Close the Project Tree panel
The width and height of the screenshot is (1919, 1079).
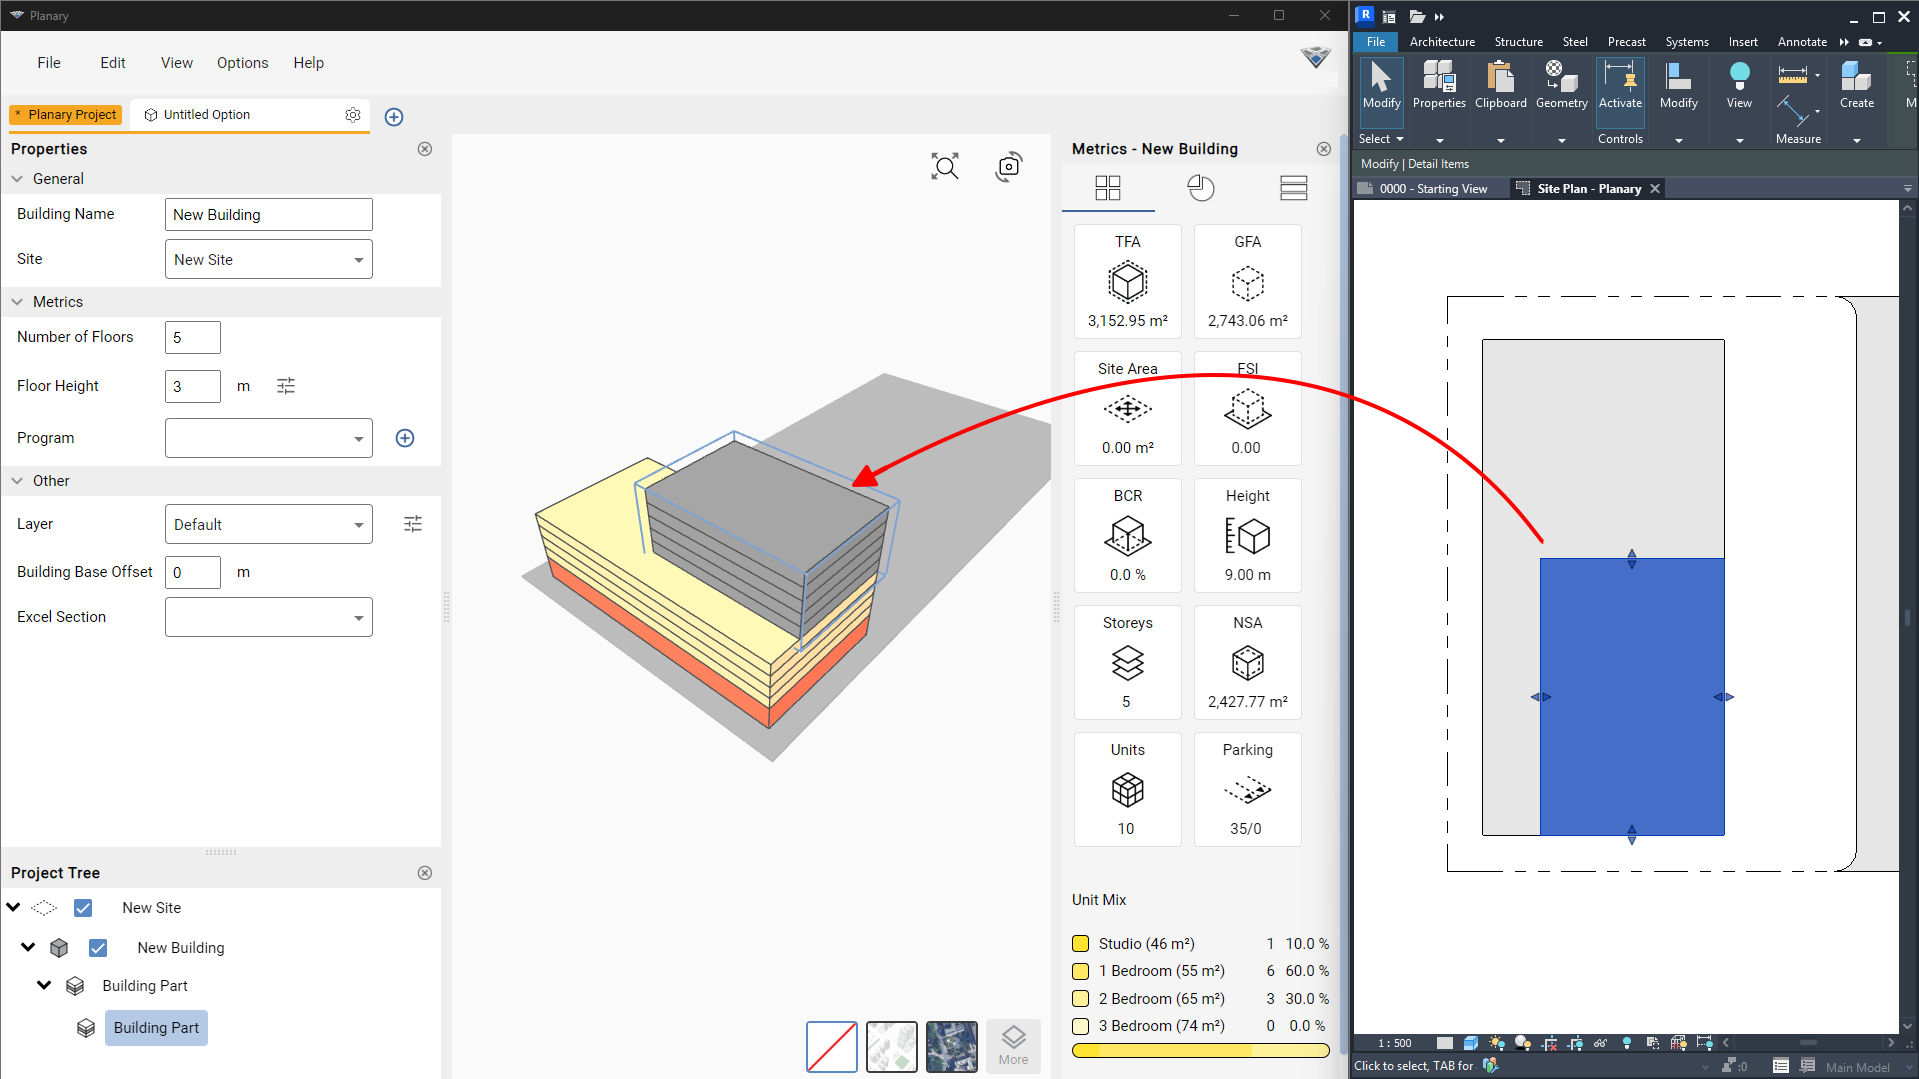click(425, 873)
